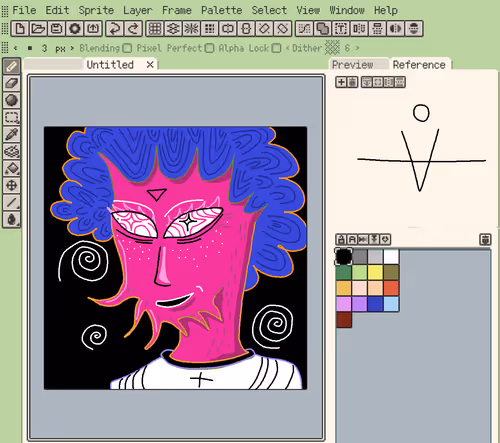
Task: Enable the Pixel Perfect checkbox
Action: click(209, 48)
